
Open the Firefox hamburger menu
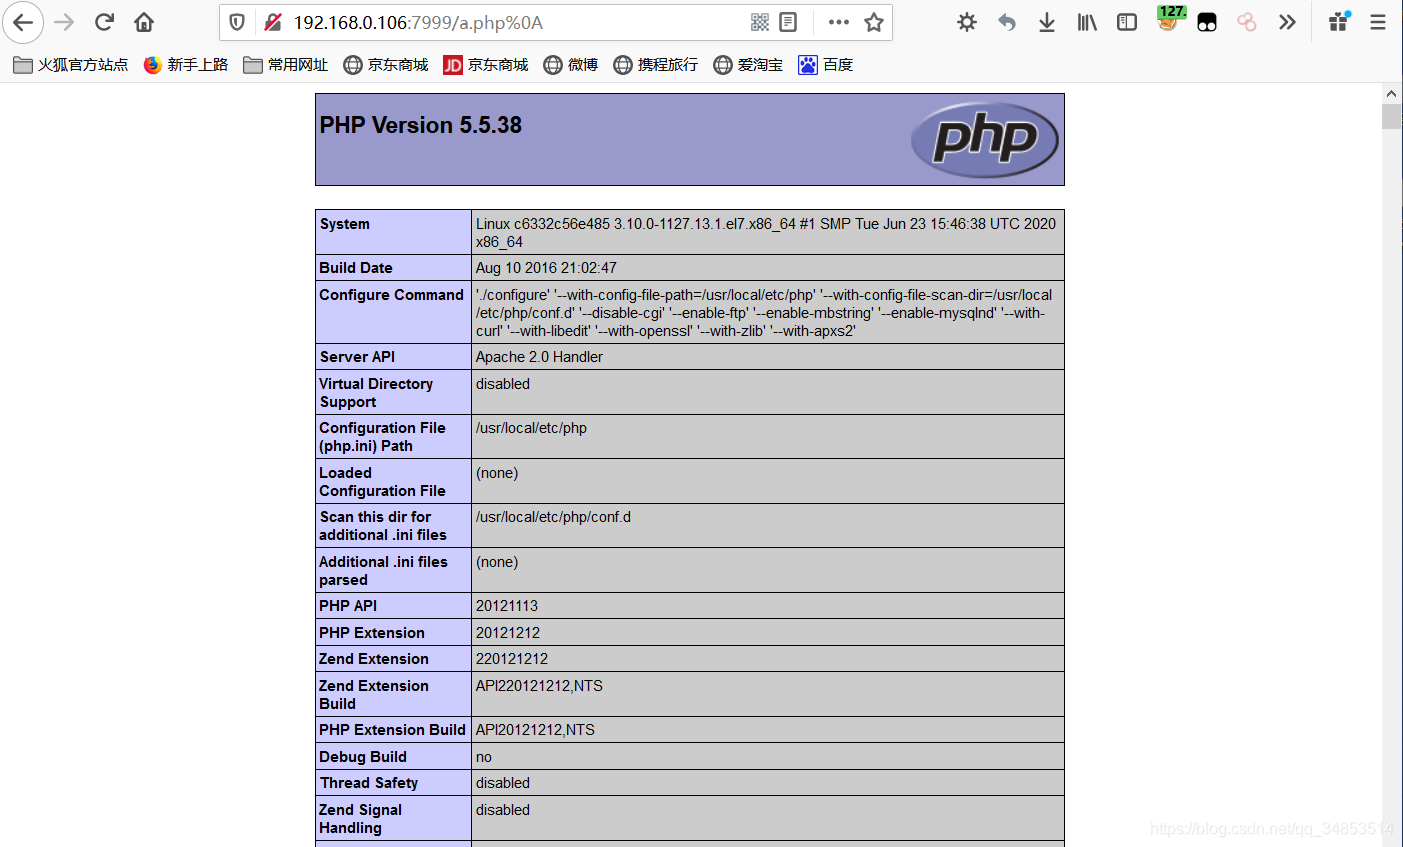(x=1378, y=22)
